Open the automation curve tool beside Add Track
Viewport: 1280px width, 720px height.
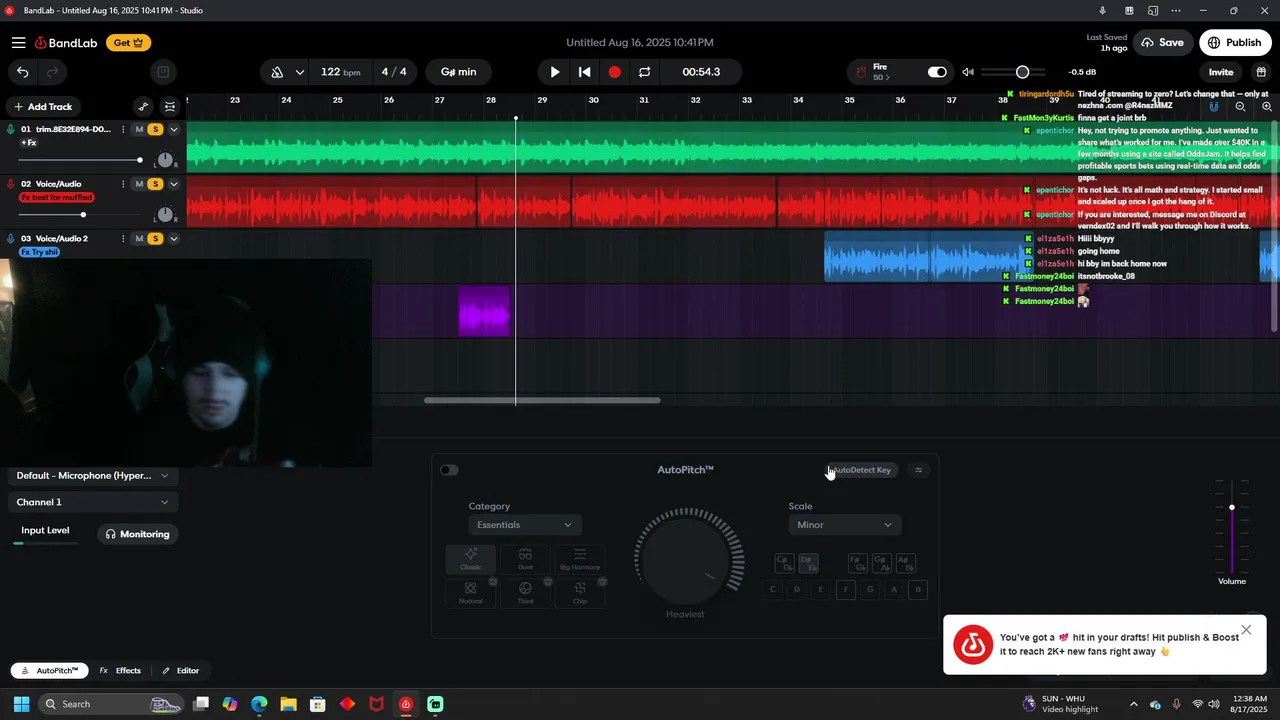click(143, 107)
